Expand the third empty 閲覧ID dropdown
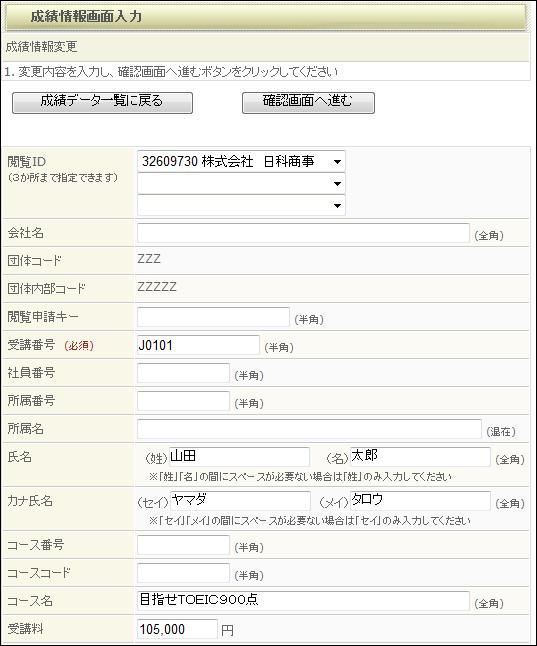 [241, 205]
